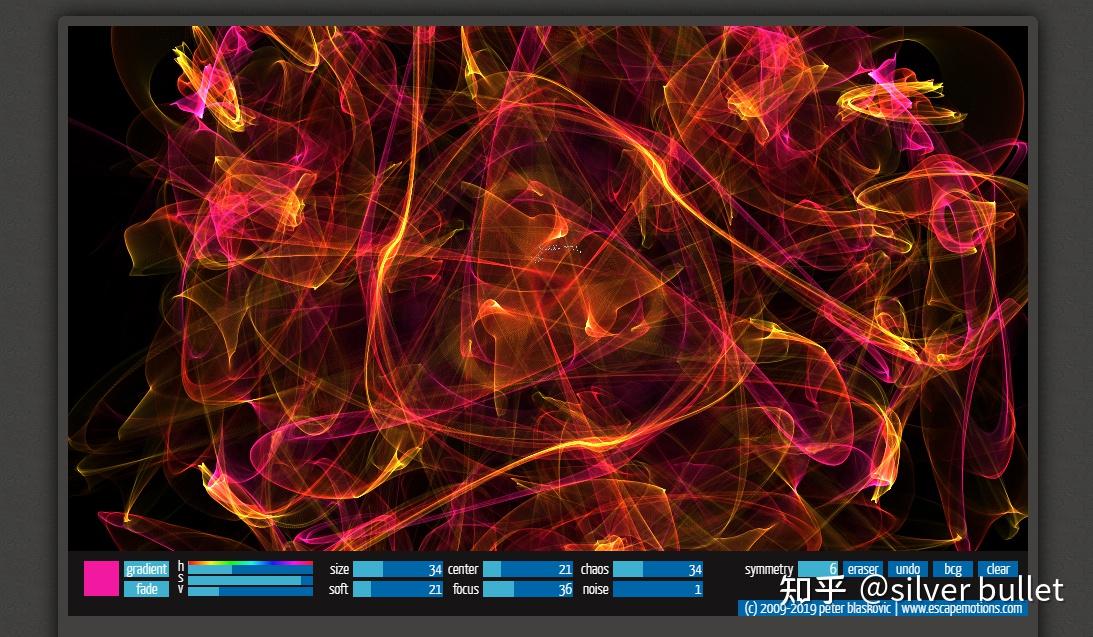Adjust the soft slider
This screenshot has height=637, width=1093.
click(x=400, y=589)
